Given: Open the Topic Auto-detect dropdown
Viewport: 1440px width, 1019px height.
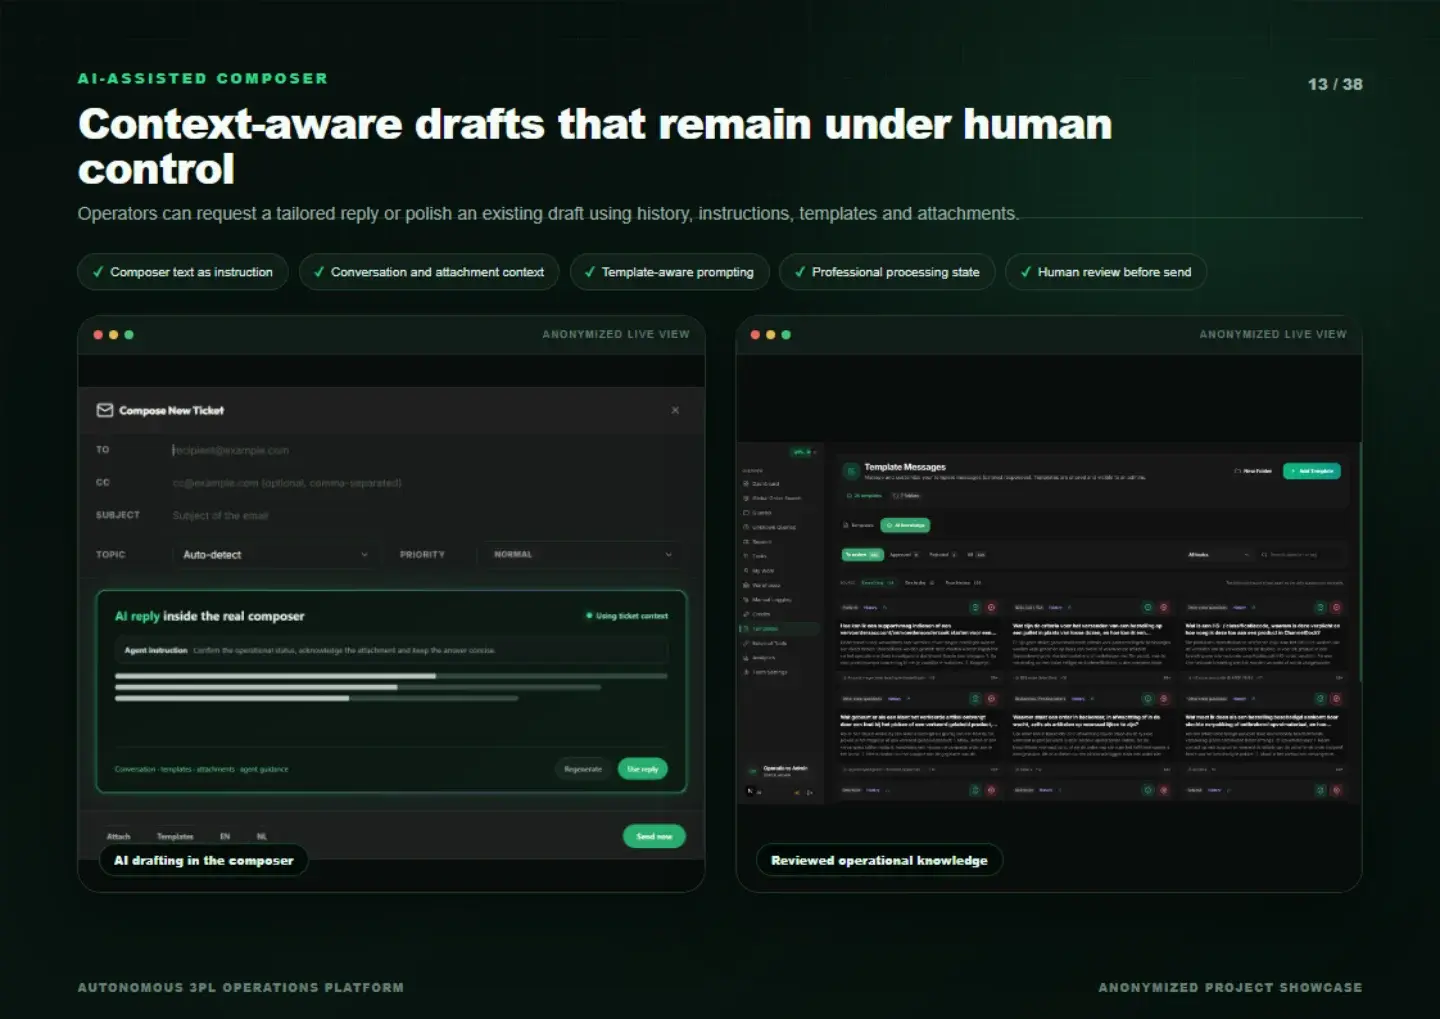Looking at the screenshot, I should point(274,554).
